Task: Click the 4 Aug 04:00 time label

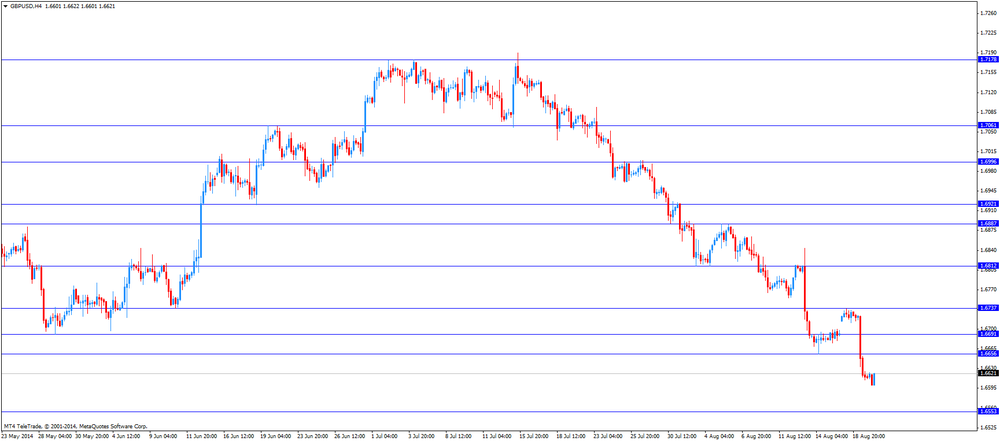Action: pos(721,437)
